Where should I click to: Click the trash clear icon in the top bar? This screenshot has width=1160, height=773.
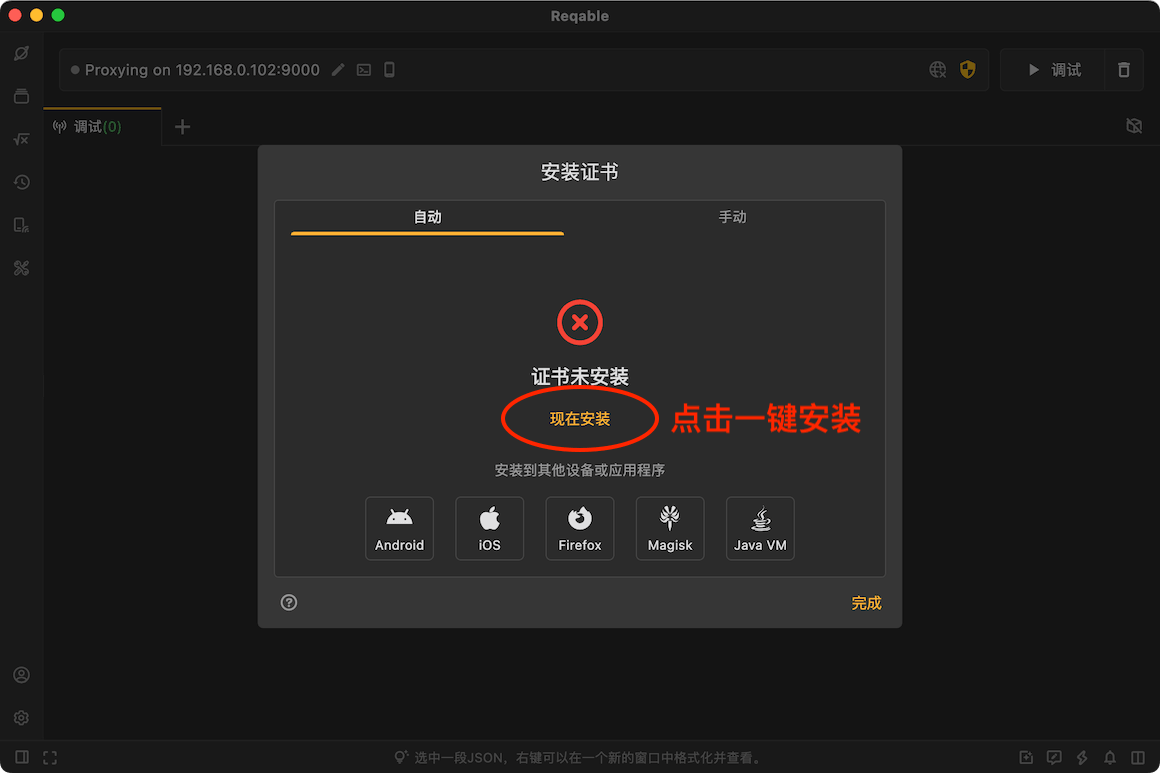tap(1124, 70)
